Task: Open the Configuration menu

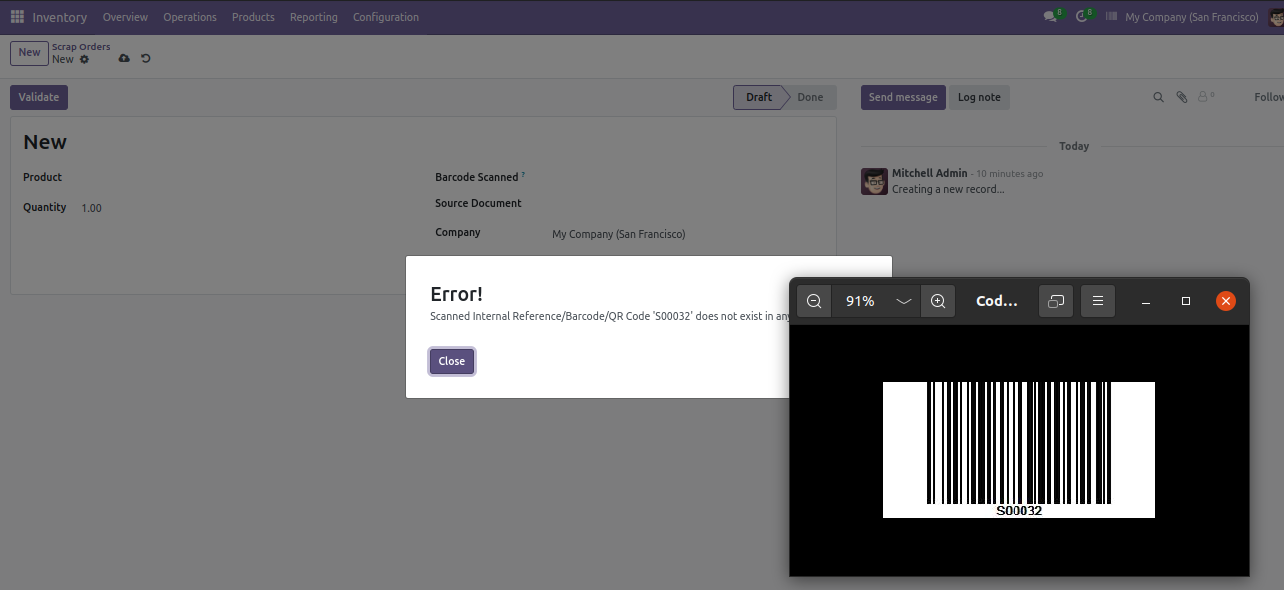Action: [386, 17]
